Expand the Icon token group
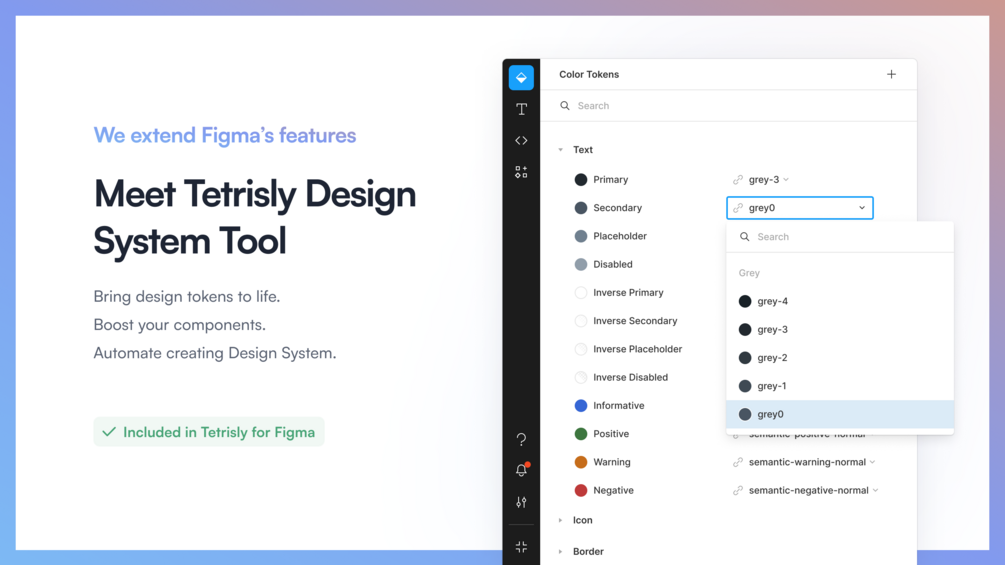1005x565 pixels. point(560,520)
